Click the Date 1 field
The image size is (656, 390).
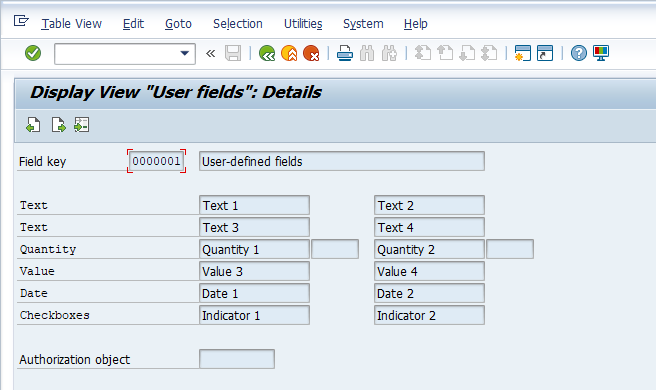click(254, 293)
